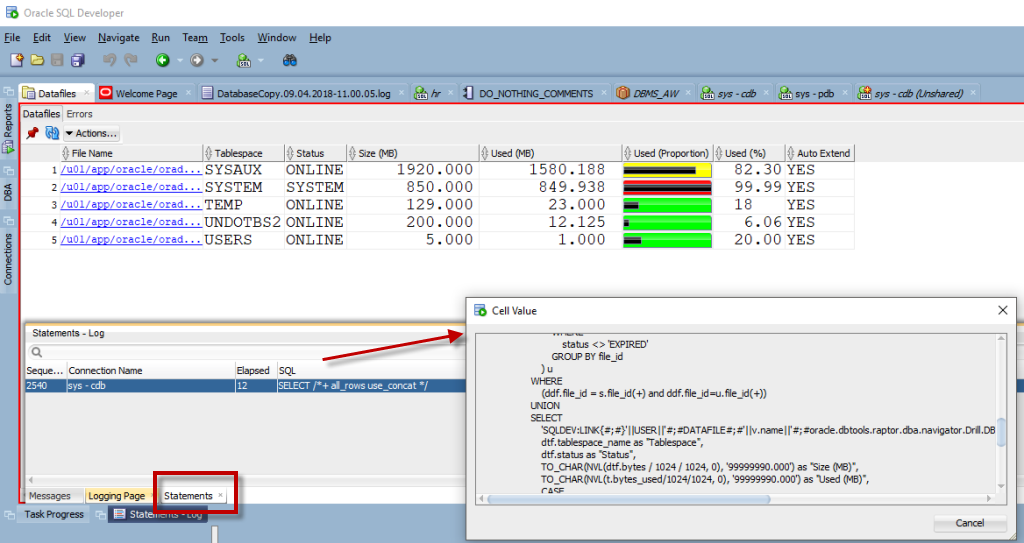This screenshot has height=543, width=1024.
Task: Open dropdown arrow beside SQL Worksheet icon
Action: coord(261,61)
